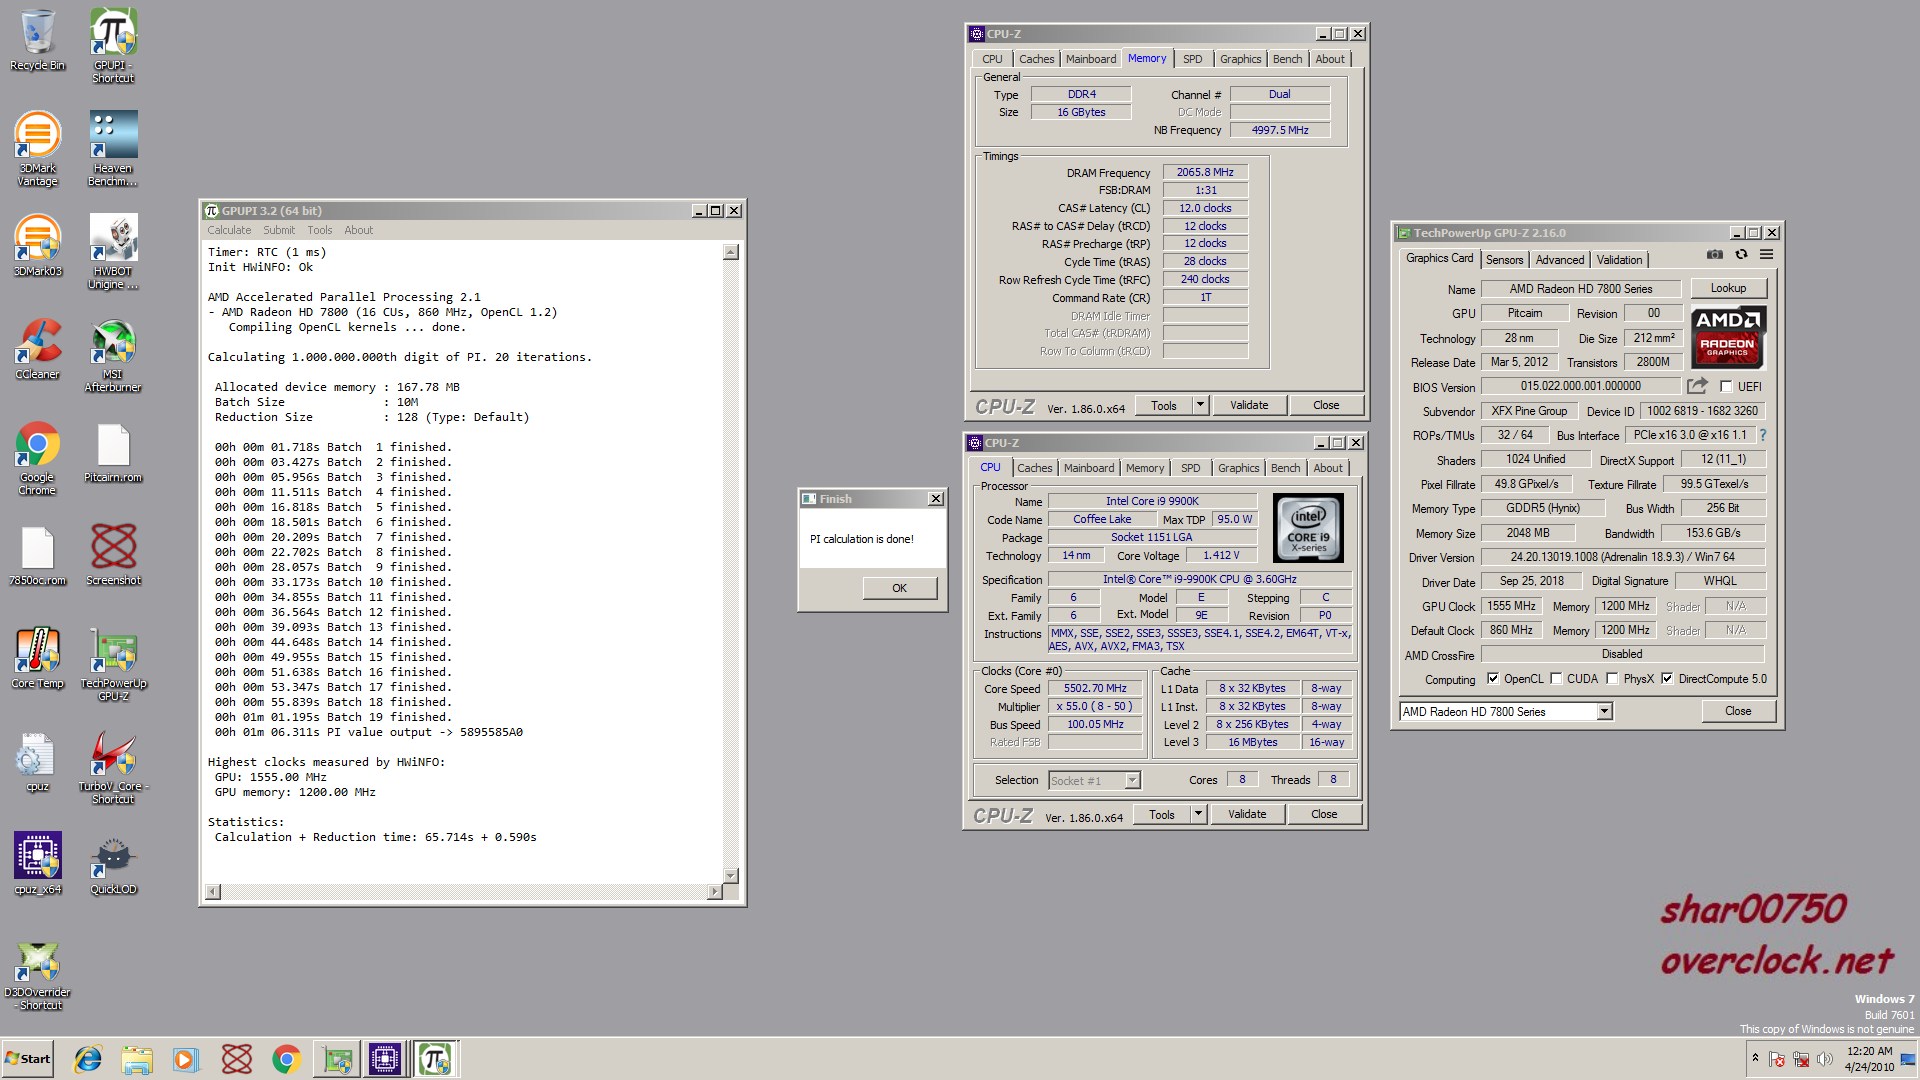Image resolution: width=1920 pixels, height=1080 pixels.
Task: Open Google Chrome desktop shortcut
Action: click(x=37, y=458)
